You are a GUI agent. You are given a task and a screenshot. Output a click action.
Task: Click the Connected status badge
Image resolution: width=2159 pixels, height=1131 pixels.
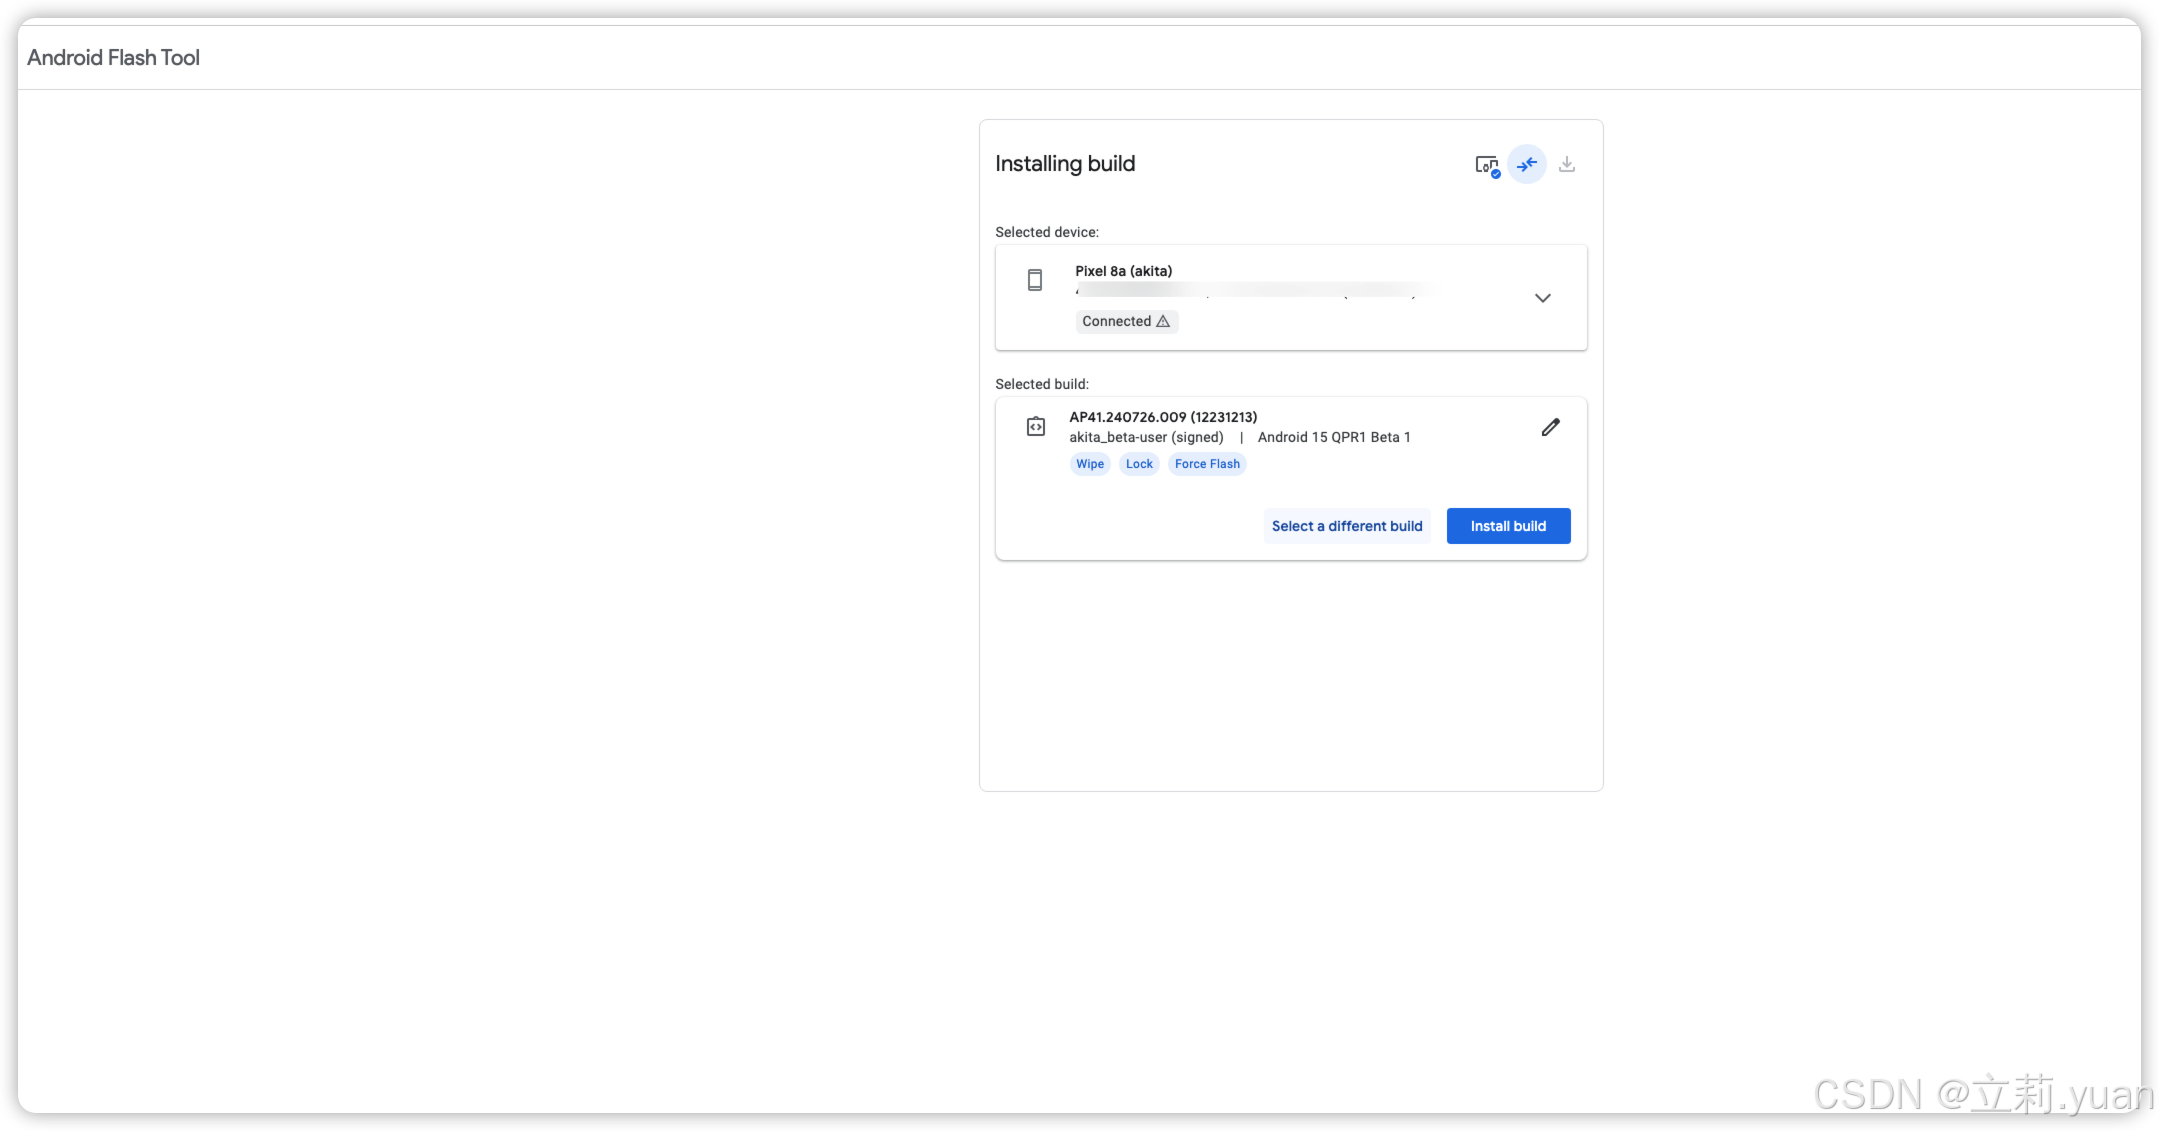click(x=1127, y=321)
